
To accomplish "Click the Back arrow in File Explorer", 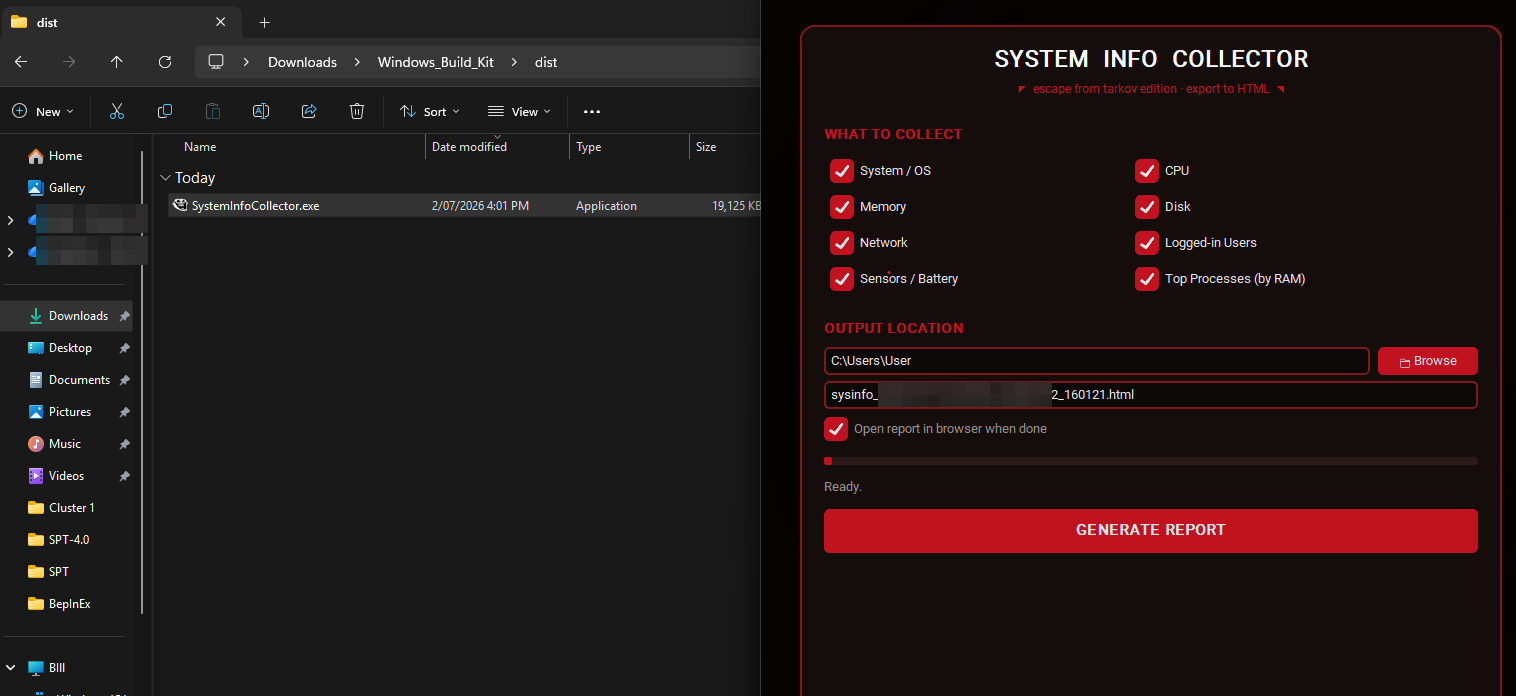I will (x=21, y=62).
